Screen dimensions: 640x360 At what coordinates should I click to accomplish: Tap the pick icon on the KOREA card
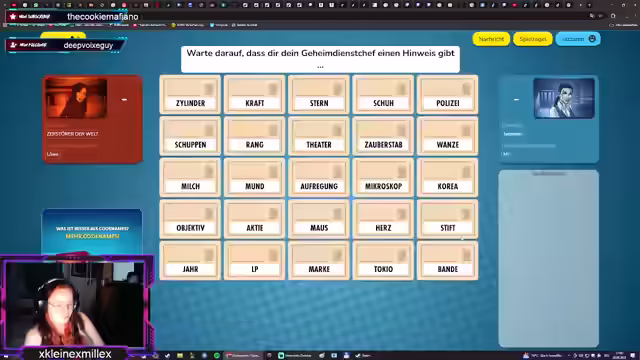(466, 172)
